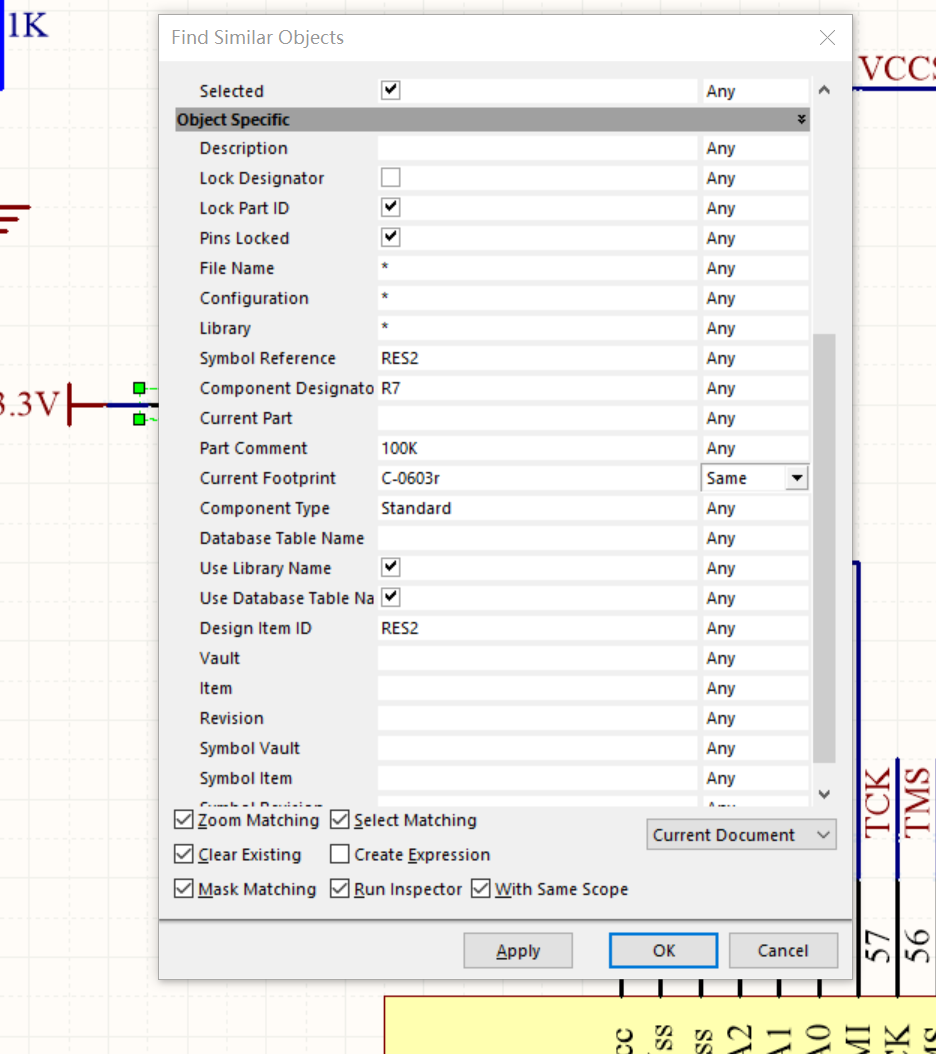This screenshot has width=936, height=1054.
Task: Uncheck the Lock Part ID checkbox
Action: 390,208
